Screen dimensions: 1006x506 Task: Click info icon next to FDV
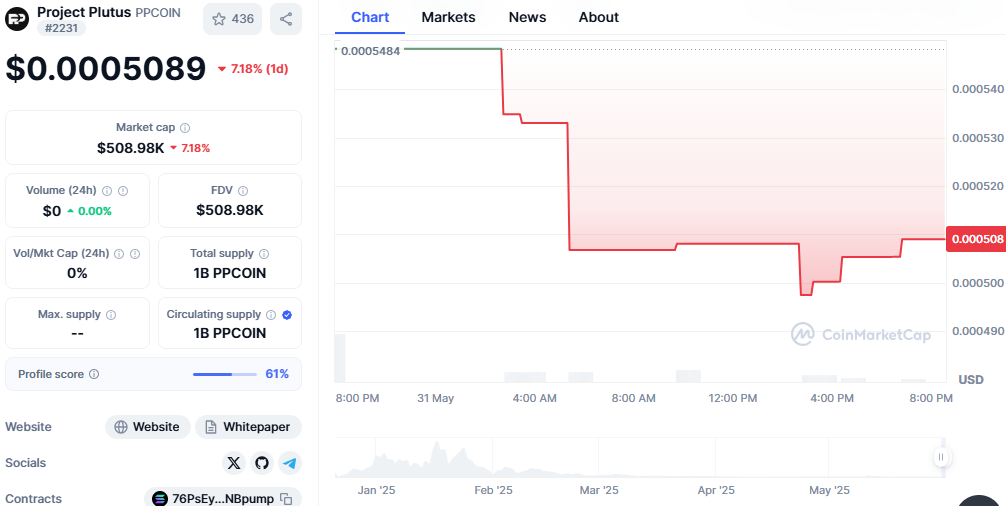coord(243,190)
